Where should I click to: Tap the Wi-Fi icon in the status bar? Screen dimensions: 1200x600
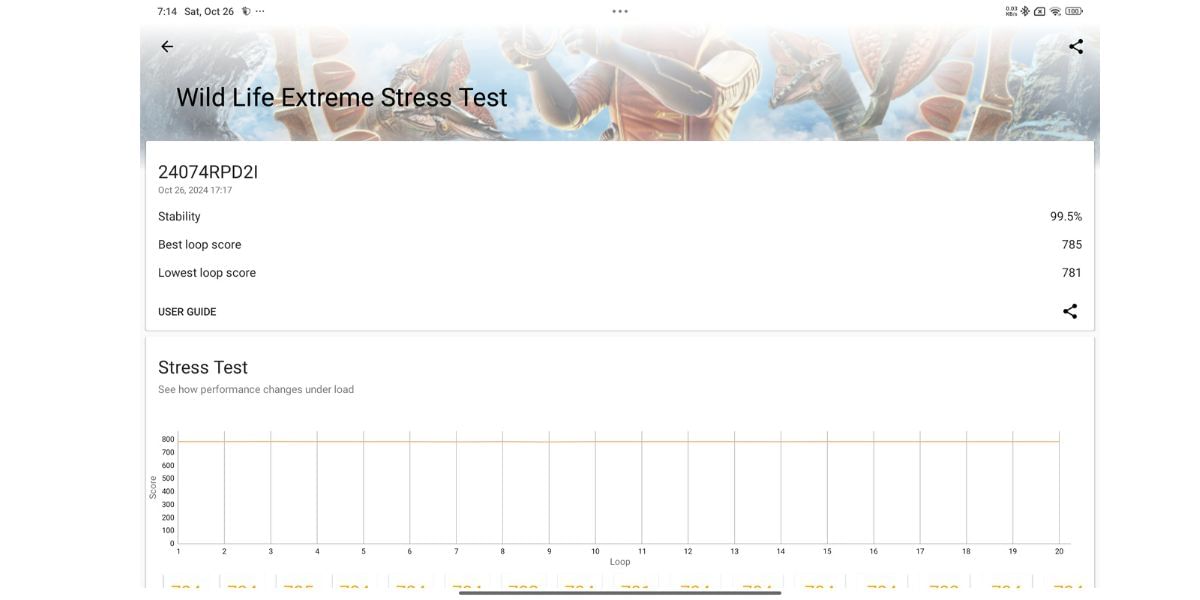pyautogui.click(x=1055, y=12)
